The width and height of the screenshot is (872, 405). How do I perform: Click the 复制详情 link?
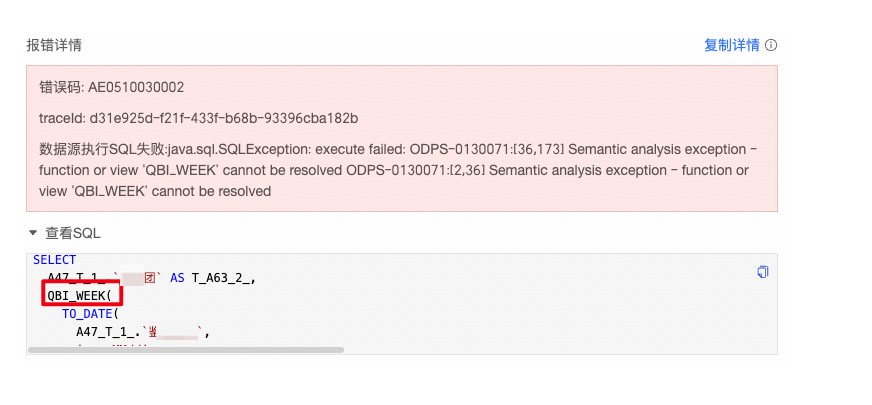[x=731, y=45]
